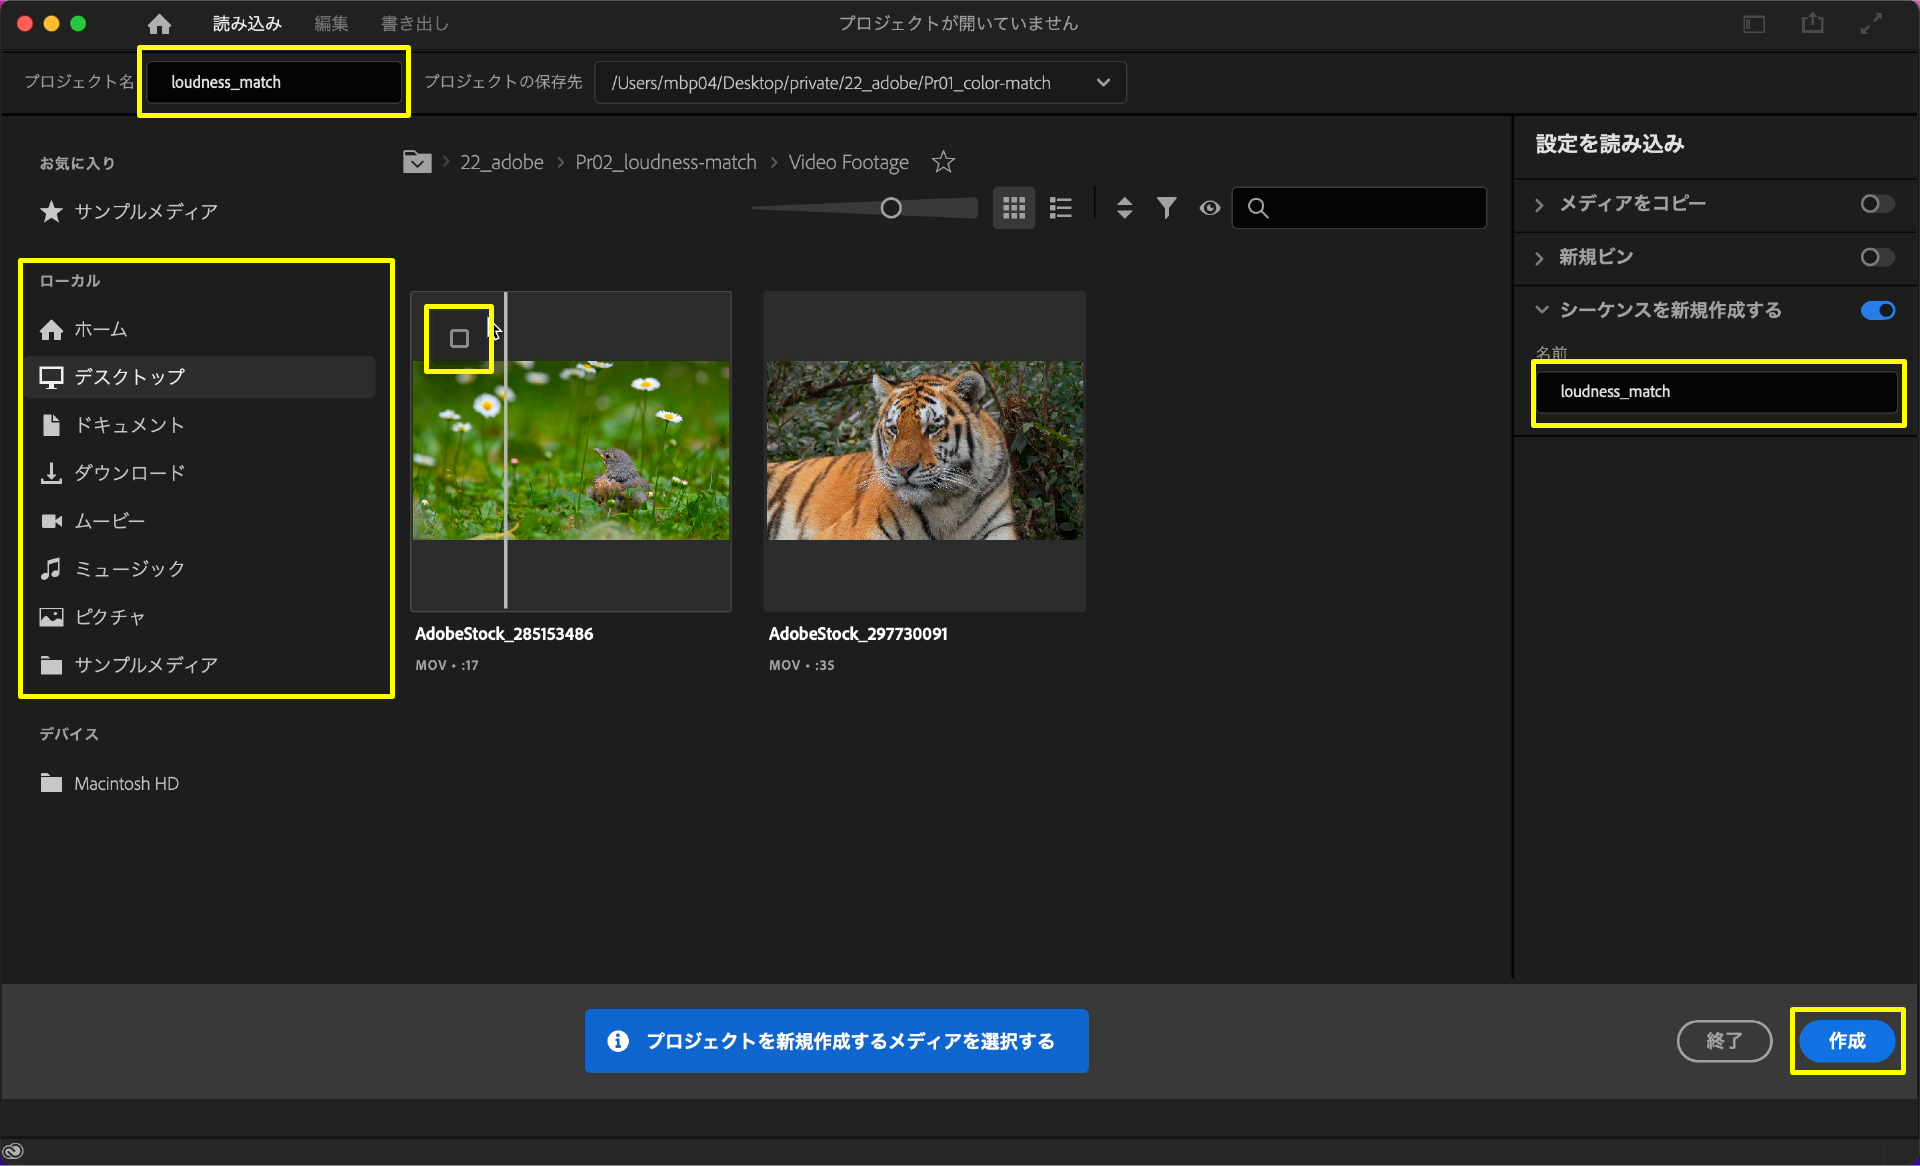
Task: Open the folder path dropdown icon
Action: click(417, 162)
